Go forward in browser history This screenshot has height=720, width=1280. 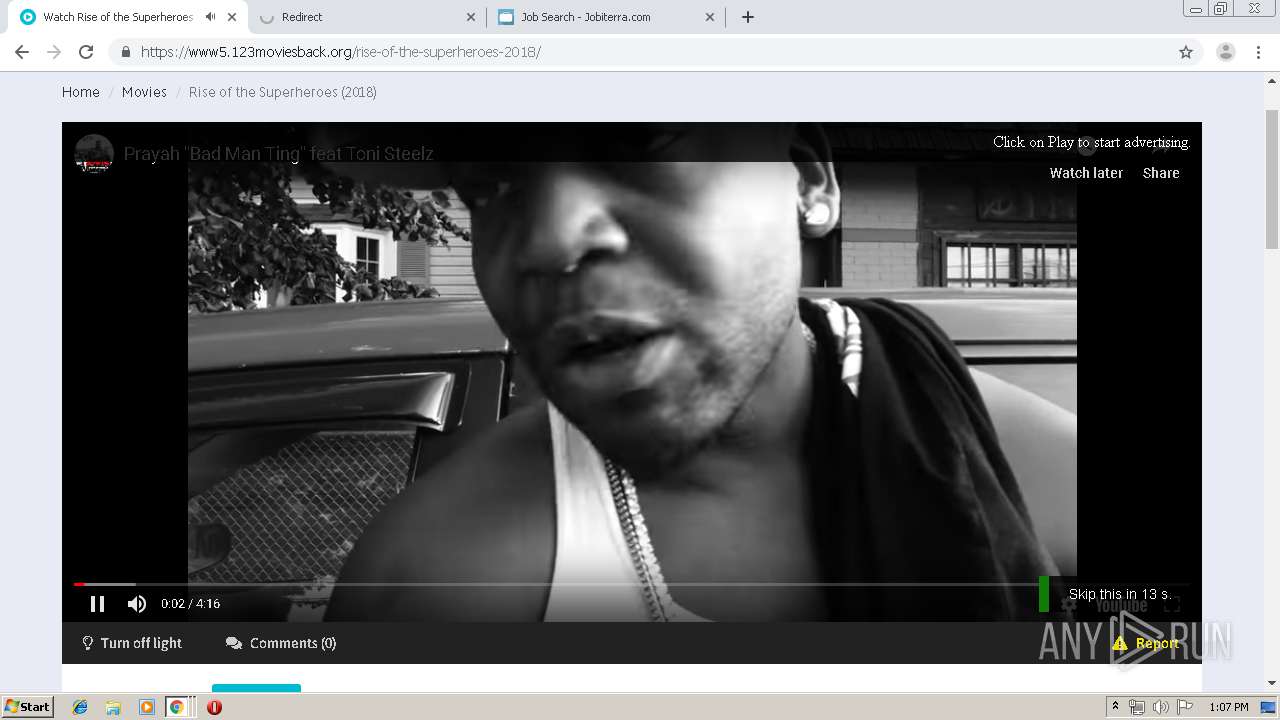coord(54,52)
